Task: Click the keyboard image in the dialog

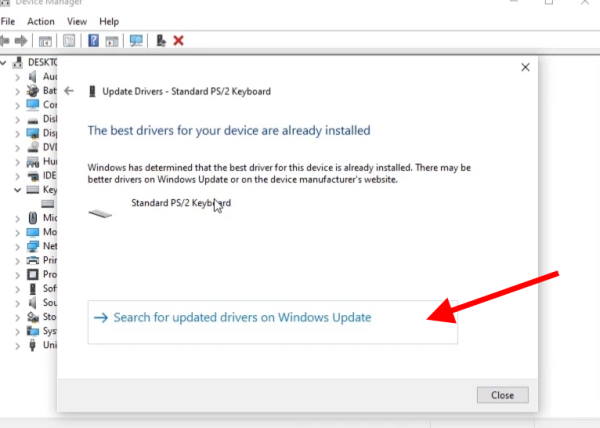Action: coord(100,213)
